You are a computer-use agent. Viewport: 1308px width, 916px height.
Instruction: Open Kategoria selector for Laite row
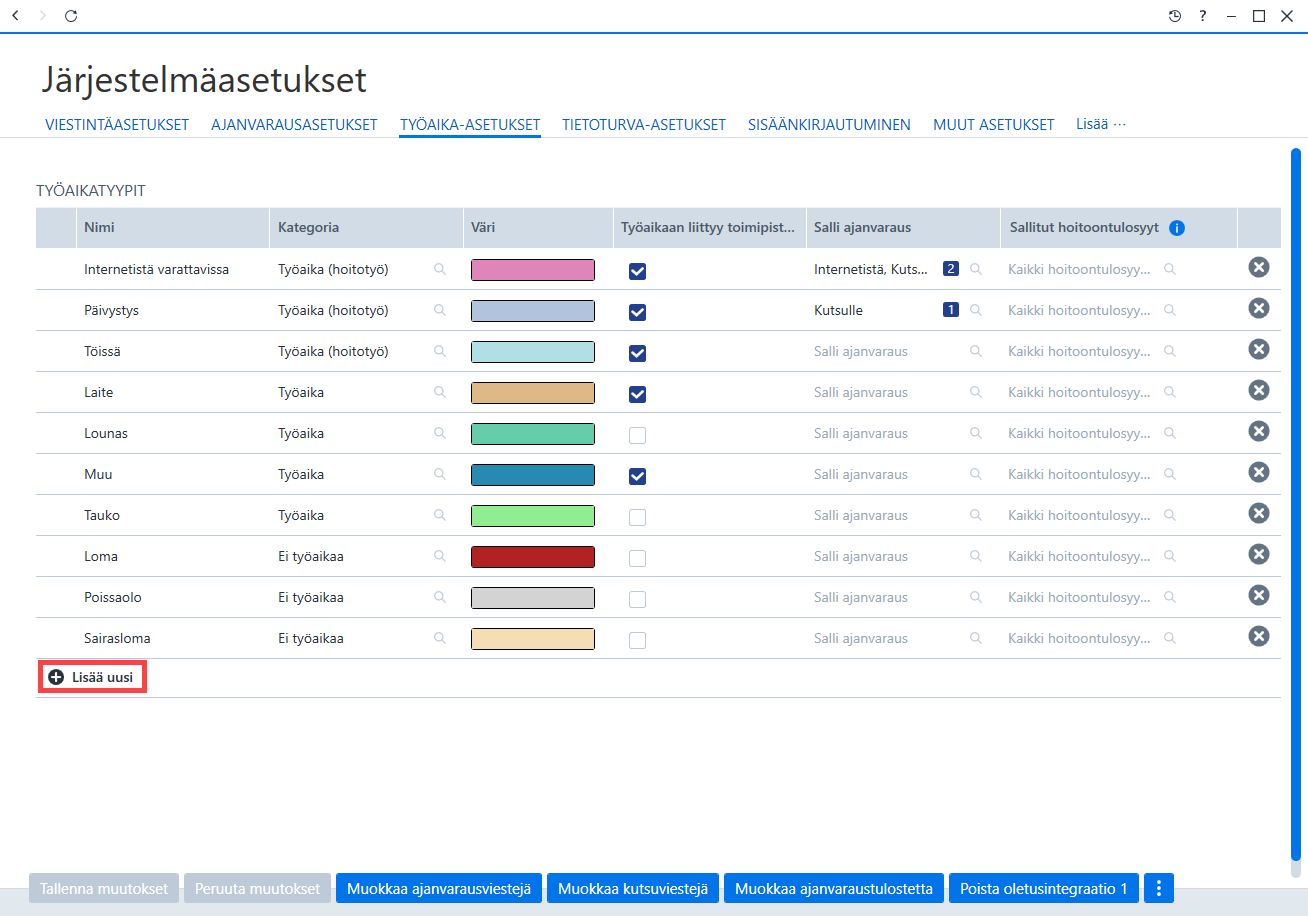point(365,392)
